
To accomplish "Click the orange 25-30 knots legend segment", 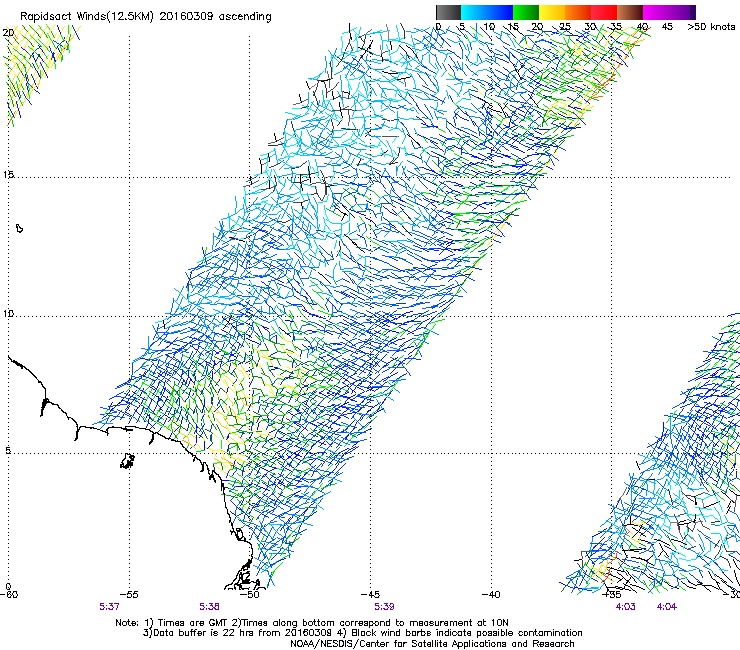I will pyautogui.click(x=578, y=12).
